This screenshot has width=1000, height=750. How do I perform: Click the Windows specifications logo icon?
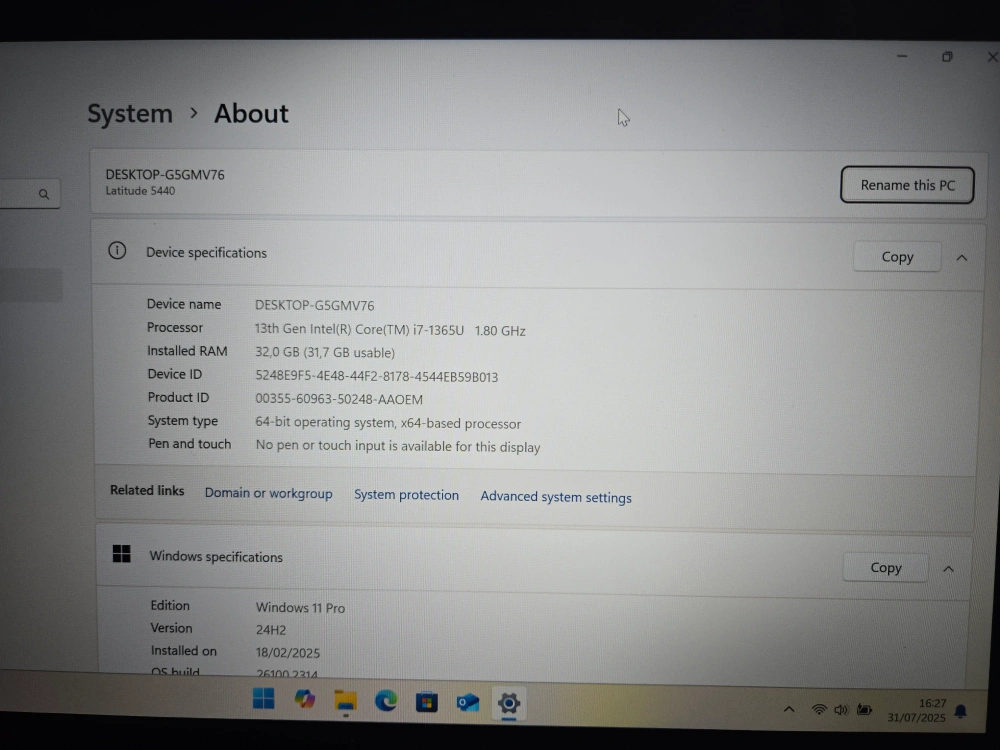(x=121, y=554)
